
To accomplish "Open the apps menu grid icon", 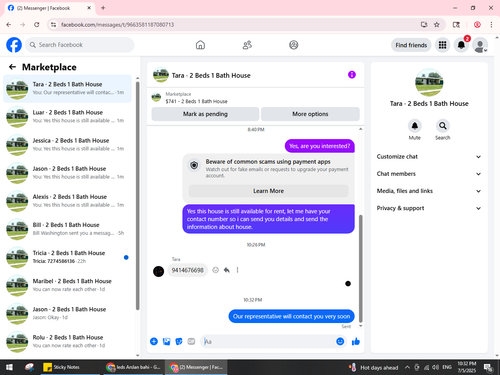I will tap(442, 45).
